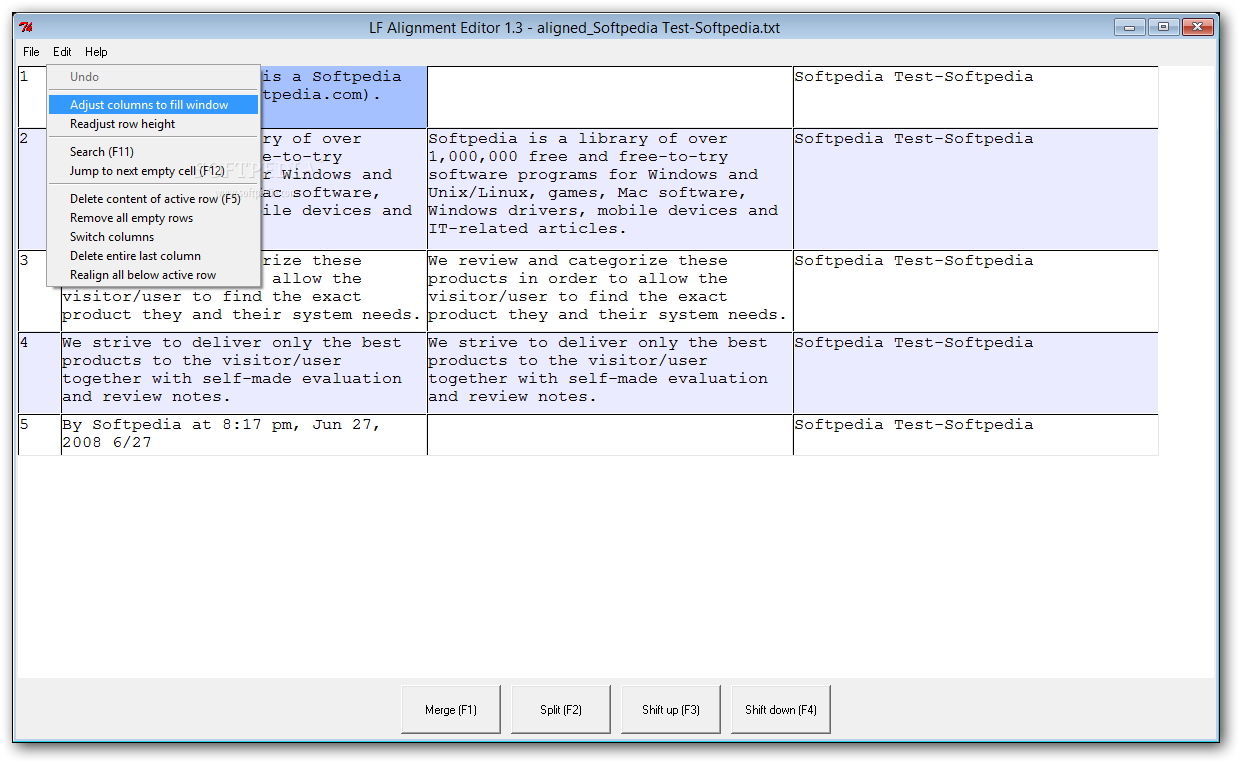Screen dimensions: 1240x763
Task: Click the Shift up (F3) button
Action: [671, 710]
